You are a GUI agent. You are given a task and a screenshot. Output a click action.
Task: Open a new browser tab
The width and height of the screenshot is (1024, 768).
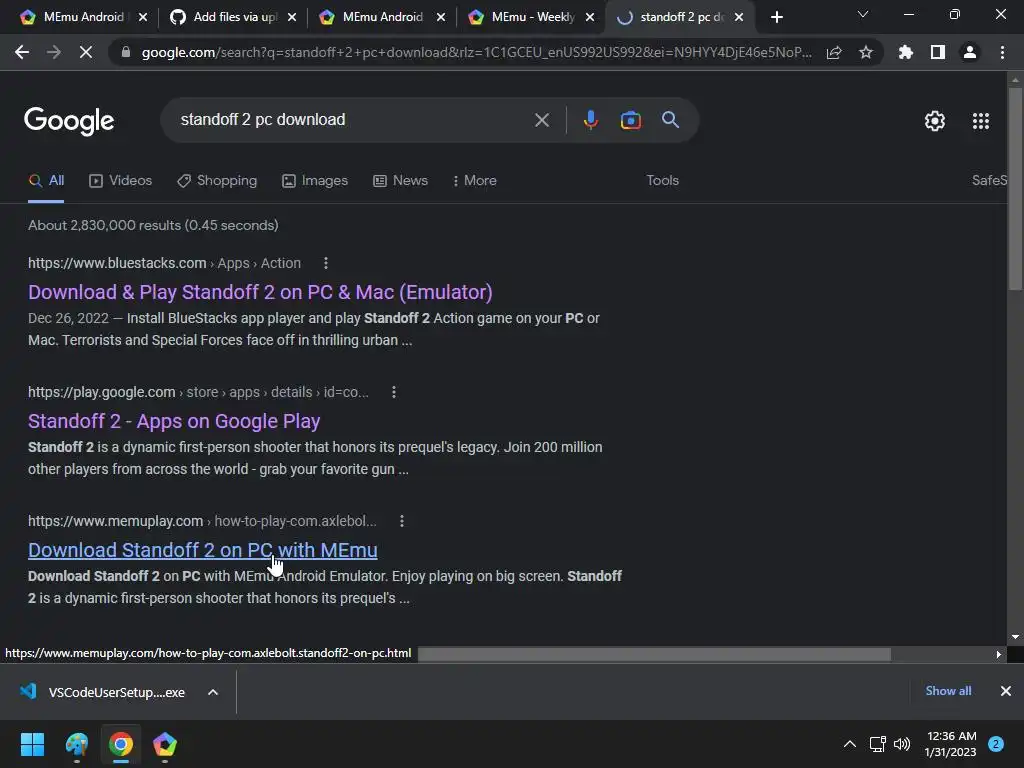click(776, 17)
